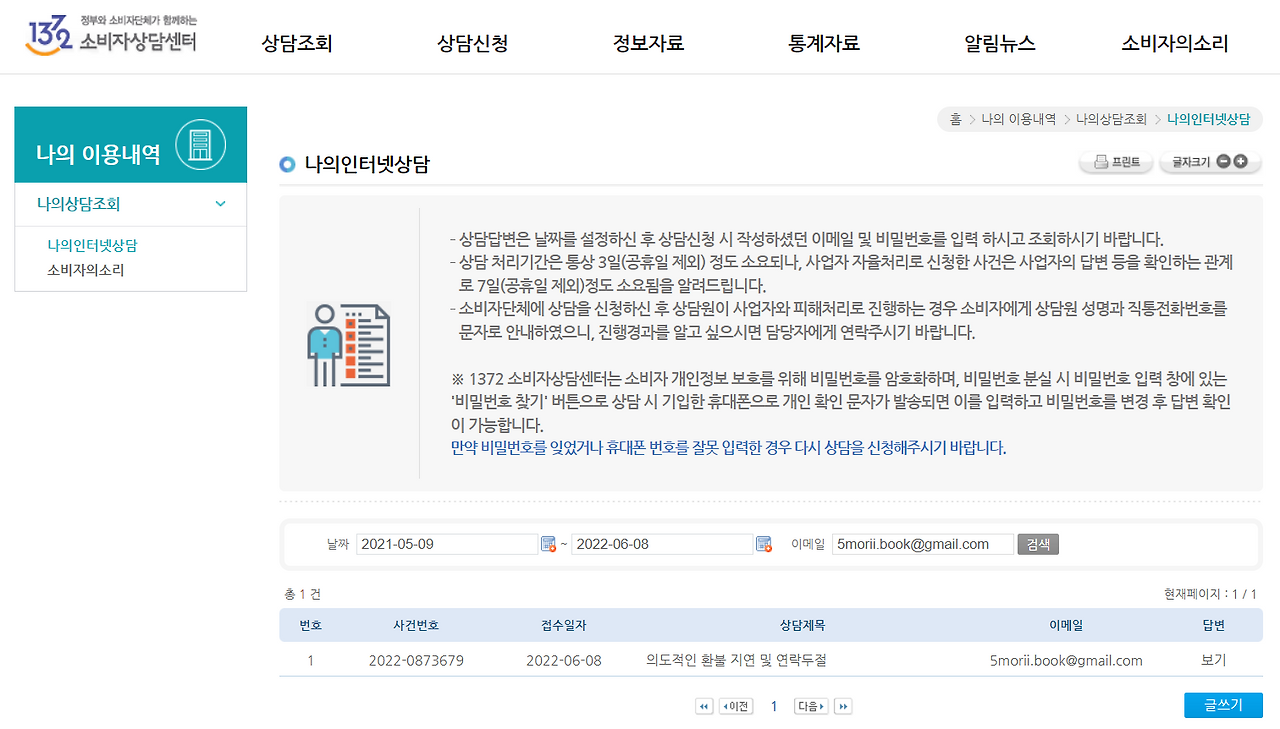Open the calendar picker for the start date
Screen dimensions: 1280x729
tap(547, 543)
